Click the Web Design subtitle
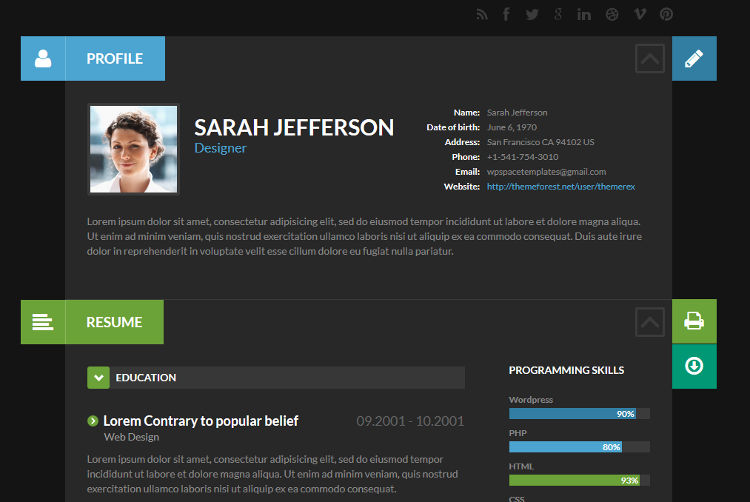The image size is (750, 502). click(x=132, y=437)
